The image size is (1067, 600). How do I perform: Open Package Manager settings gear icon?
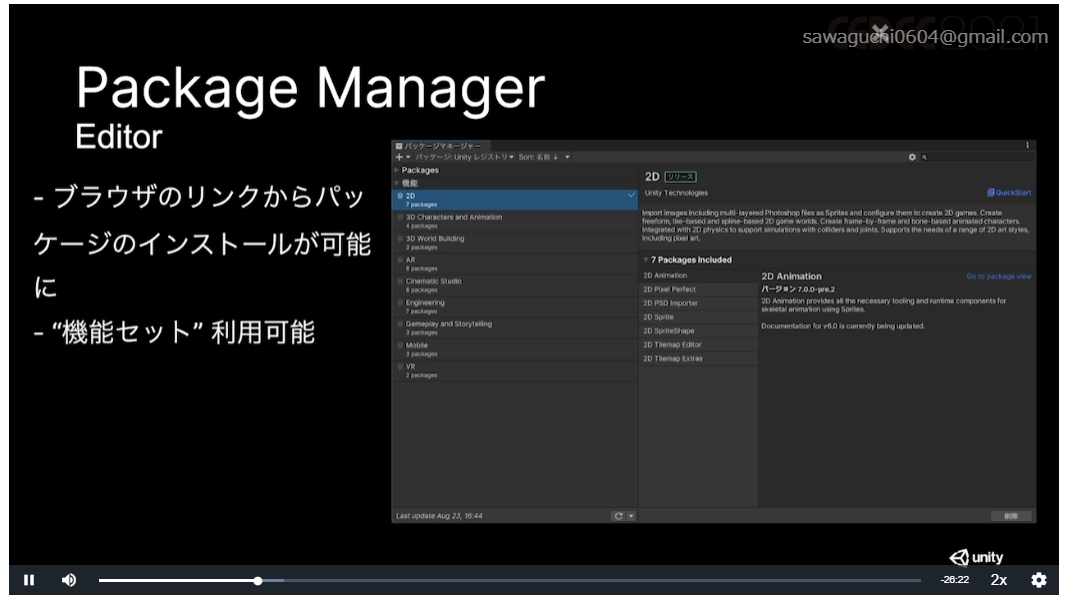point(912,157)
